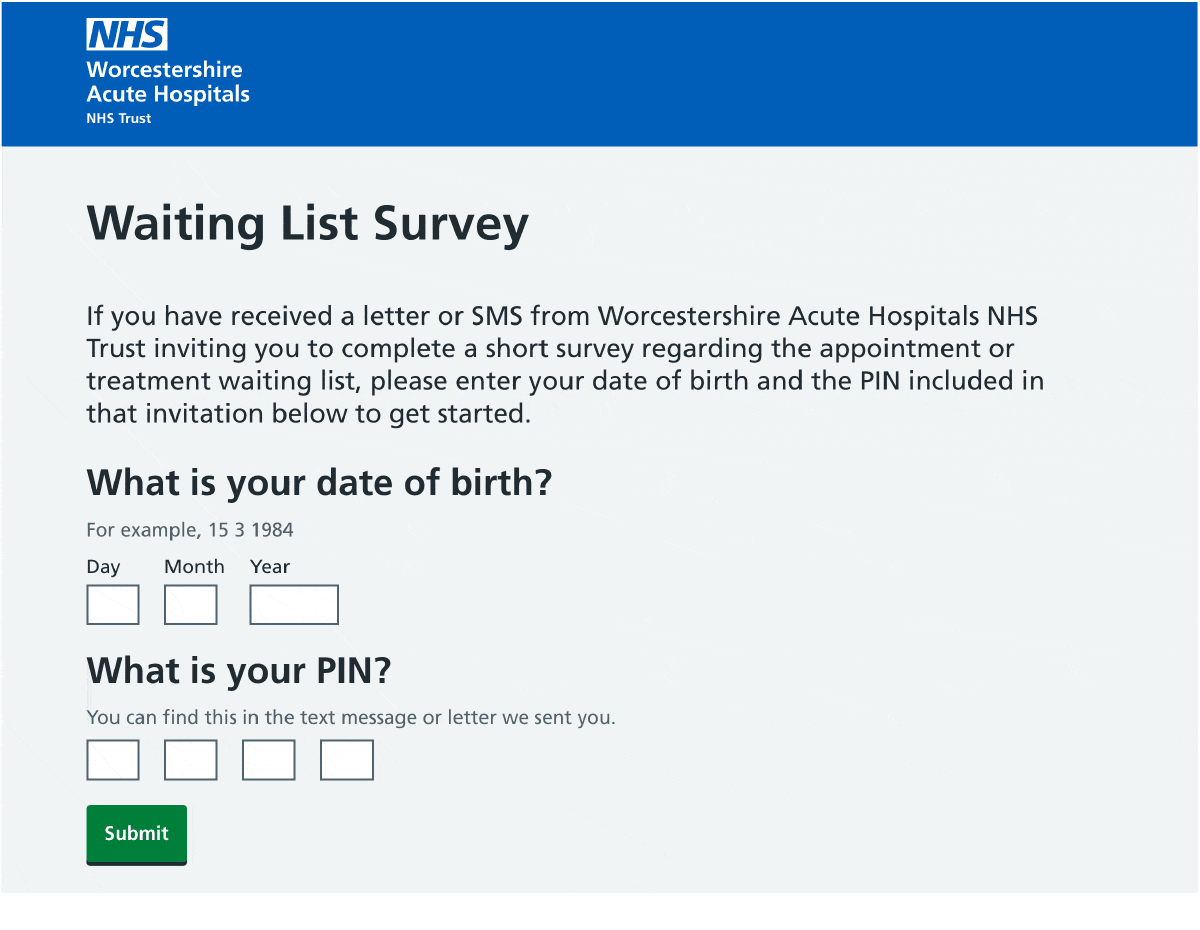Click the example date hint text
The height and width of the screenshot is (930, 1200).
click(x=190, y=530)
